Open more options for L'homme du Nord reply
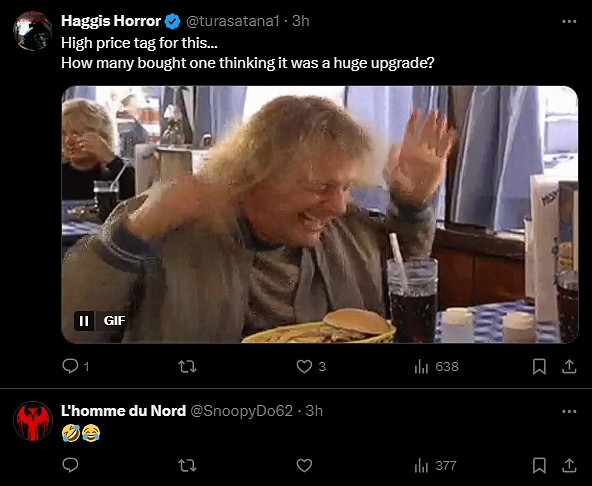Image resolution: width=592 pixels, height=486 pixels. point(569,411)
